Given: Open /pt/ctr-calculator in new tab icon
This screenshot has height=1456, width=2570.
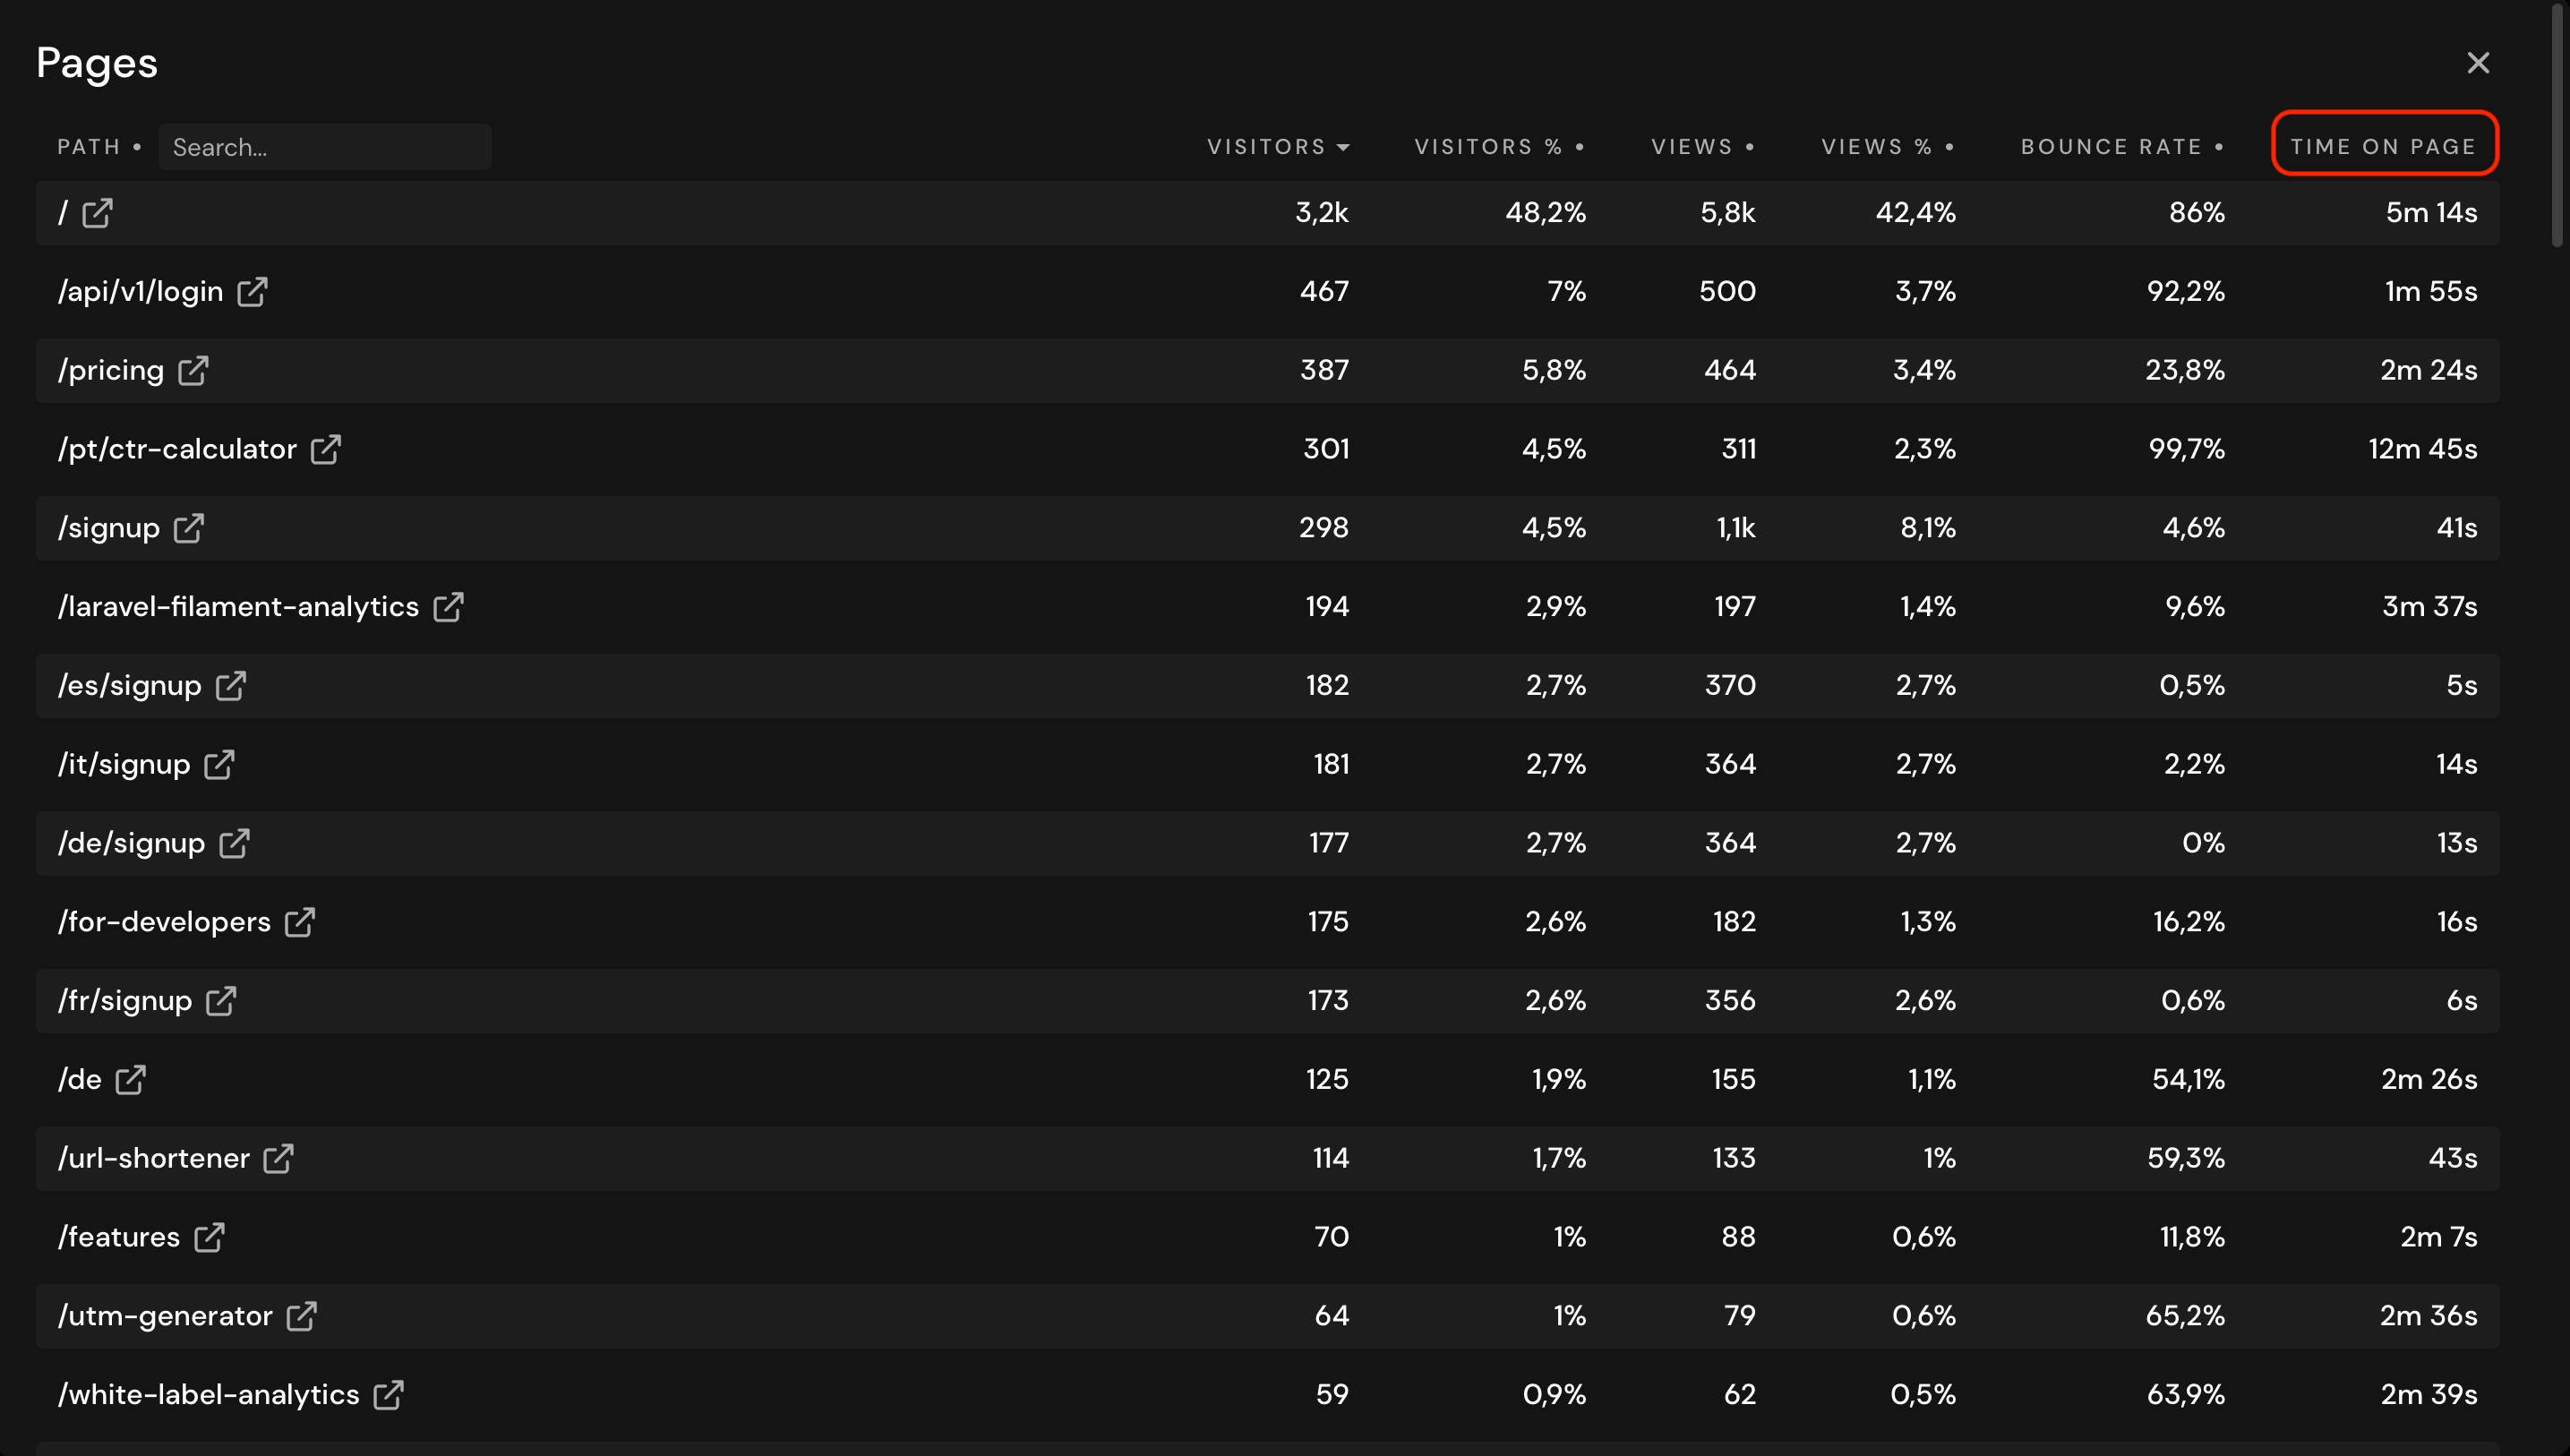Looking at the screenshot, I should tap(326, 449).
